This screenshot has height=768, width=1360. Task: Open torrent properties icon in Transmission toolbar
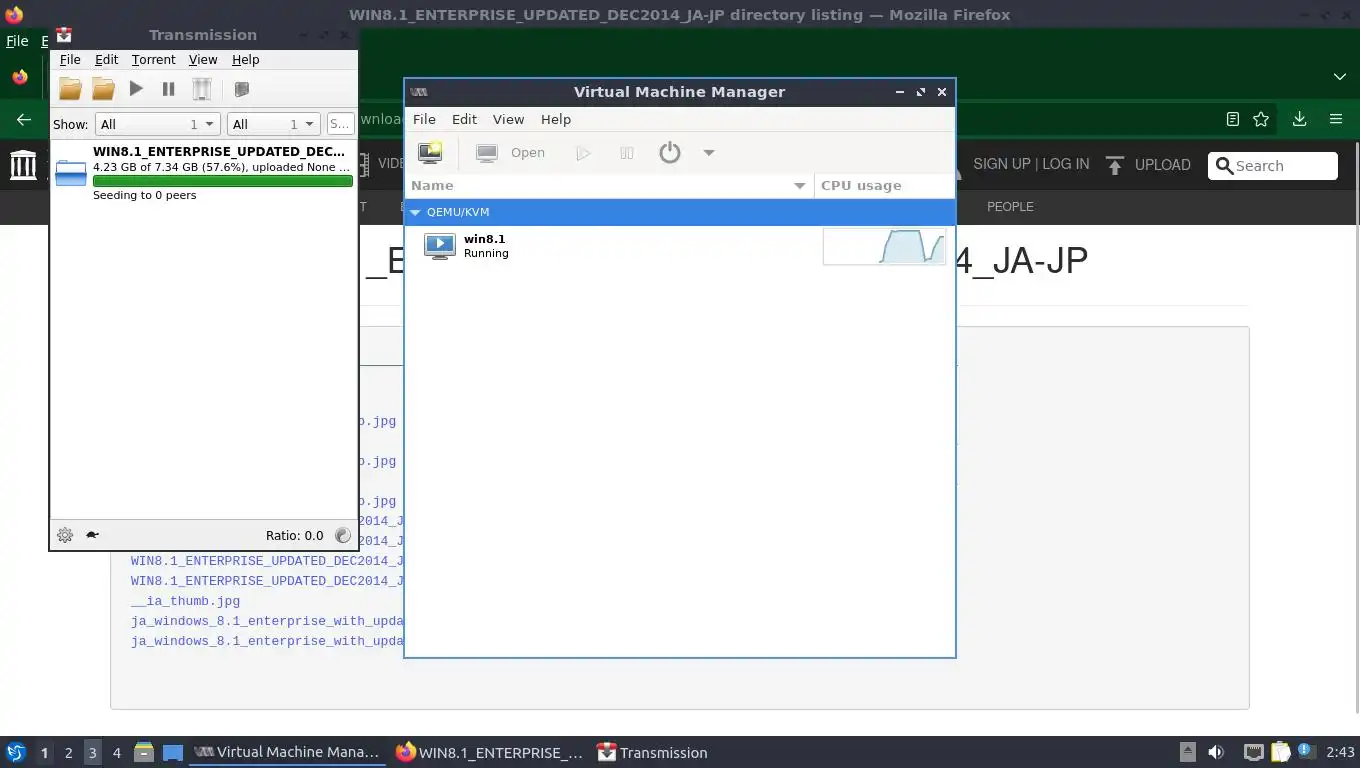point(241,89)
